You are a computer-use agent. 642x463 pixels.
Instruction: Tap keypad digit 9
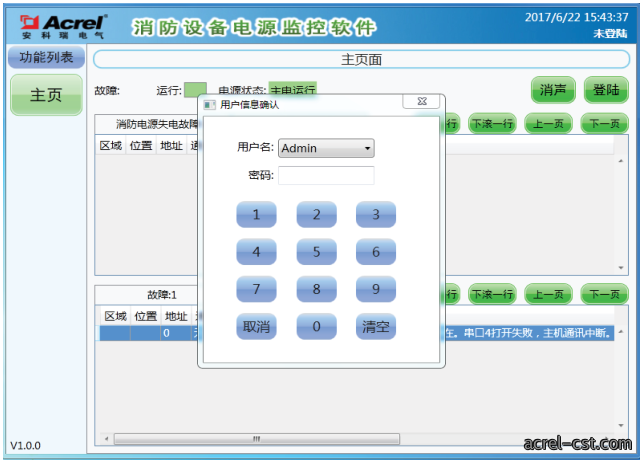[x=376, y=289]
